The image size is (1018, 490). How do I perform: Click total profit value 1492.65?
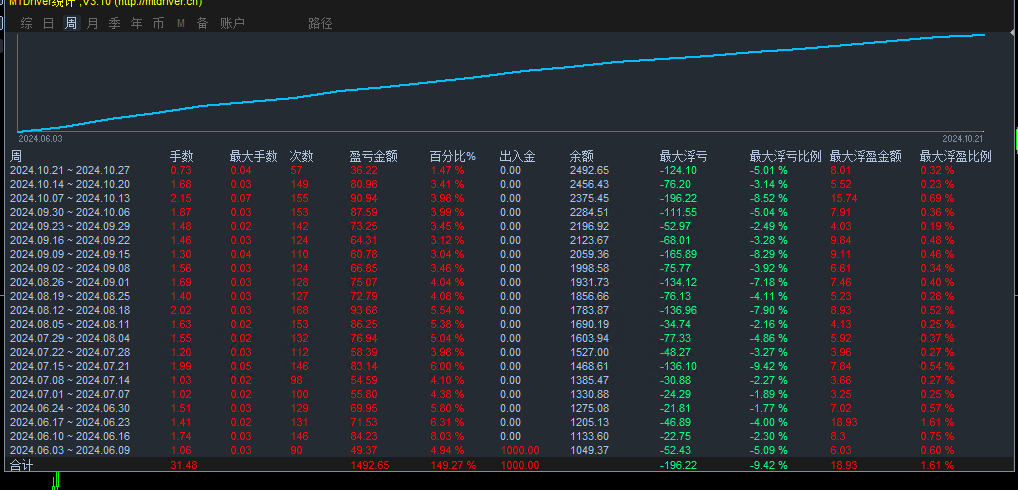[369, 465]
